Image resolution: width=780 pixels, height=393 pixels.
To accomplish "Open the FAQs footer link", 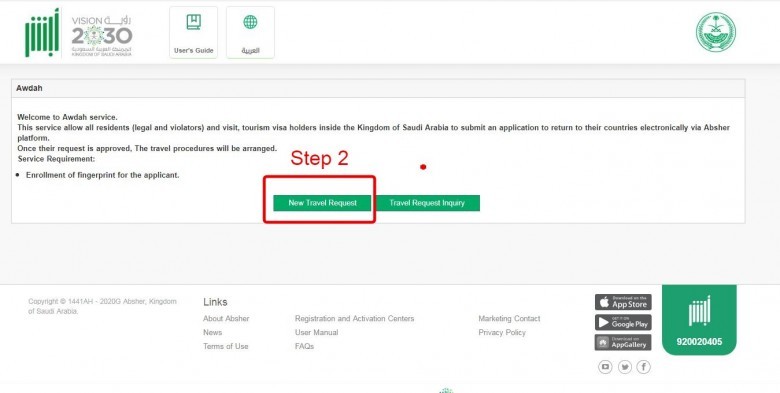I will pos(304,346).
